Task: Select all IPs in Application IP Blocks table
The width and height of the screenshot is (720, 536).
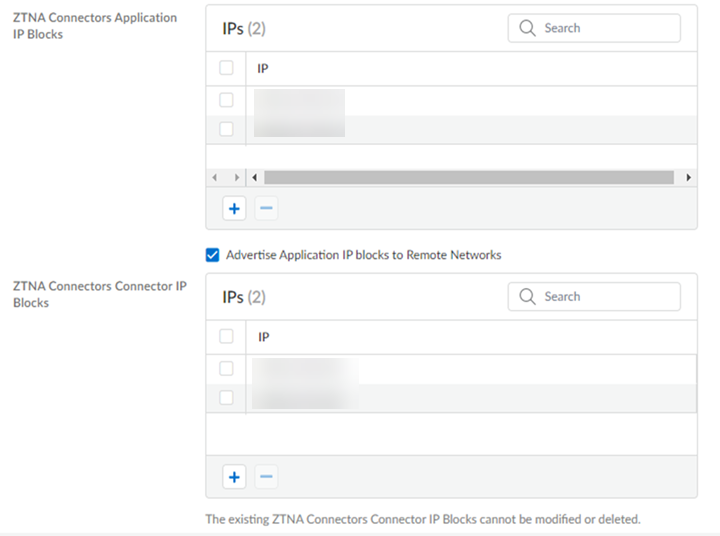Action: (x=226, y=68)
